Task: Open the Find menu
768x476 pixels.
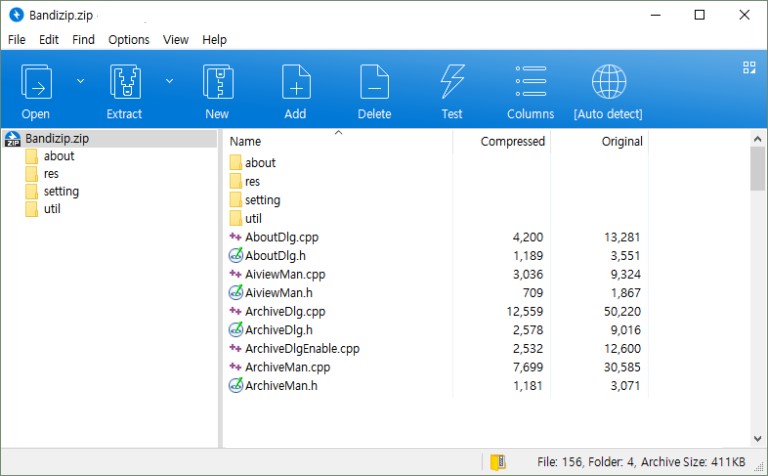Action: [x=83, y=40]
